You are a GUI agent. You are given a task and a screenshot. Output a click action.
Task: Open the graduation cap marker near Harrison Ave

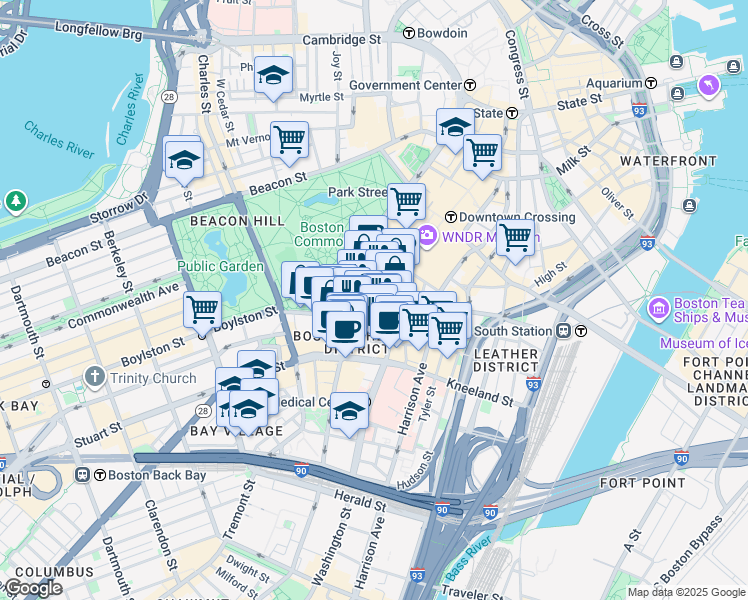pos(349,412)
